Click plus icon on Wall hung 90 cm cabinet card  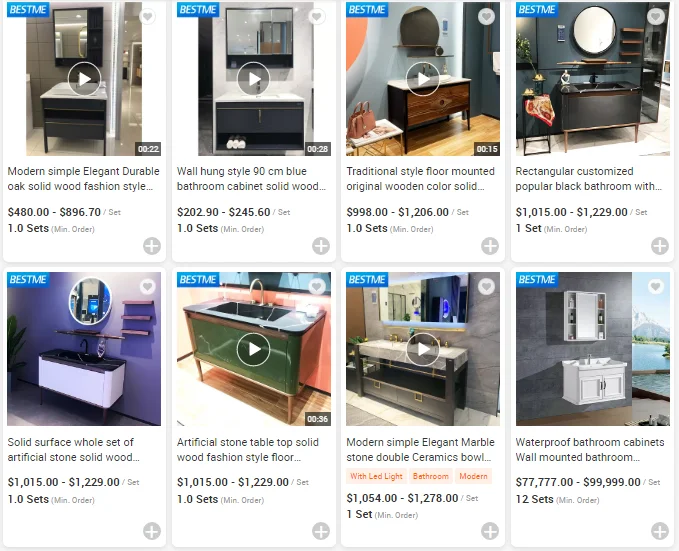click(321, 246)
